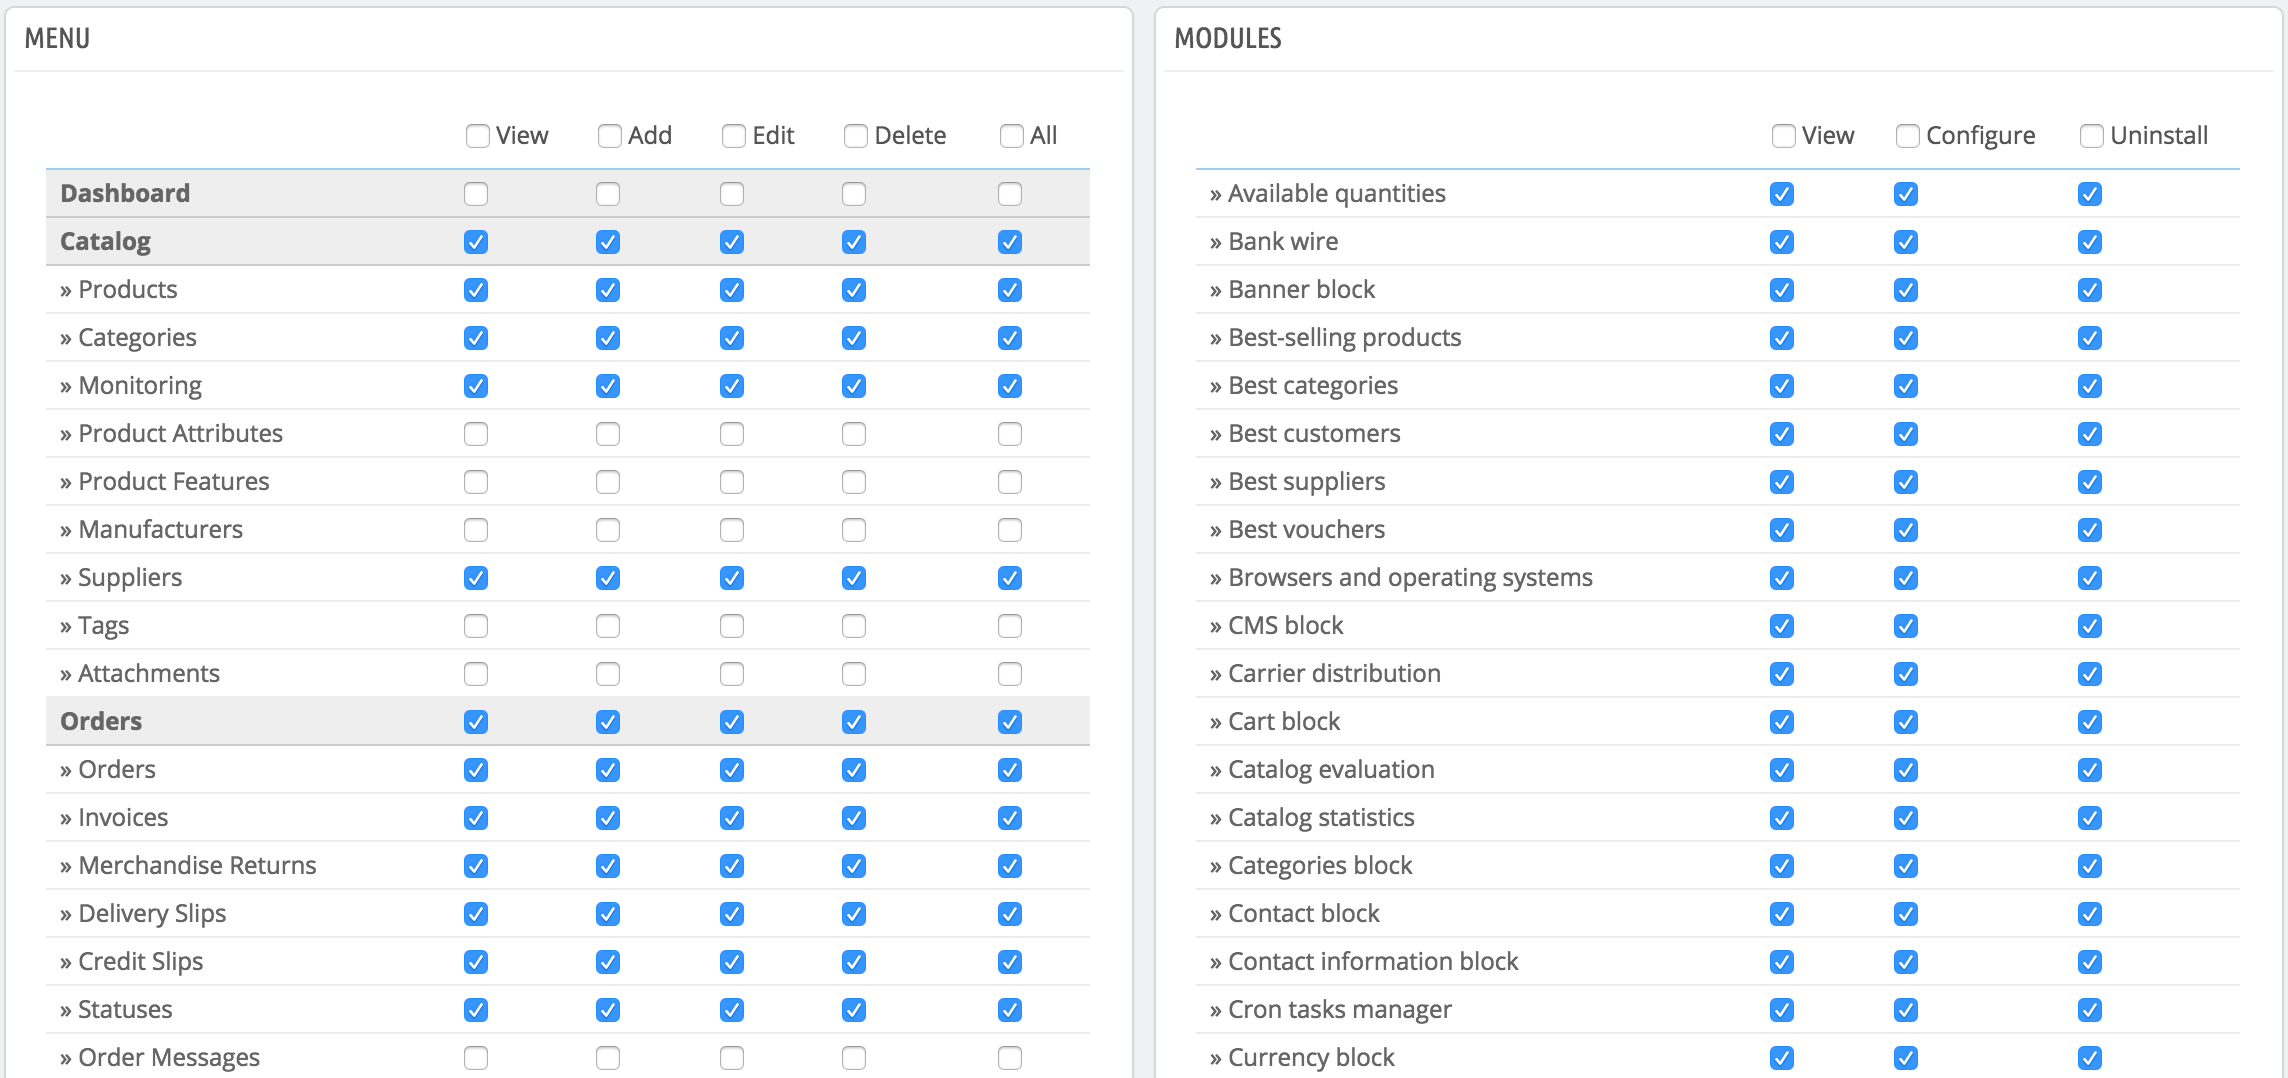Viewport: 2288px width, 1078px height.
Task: Toggle the View column header checkbox in Menu
Action: coord(478,136)
